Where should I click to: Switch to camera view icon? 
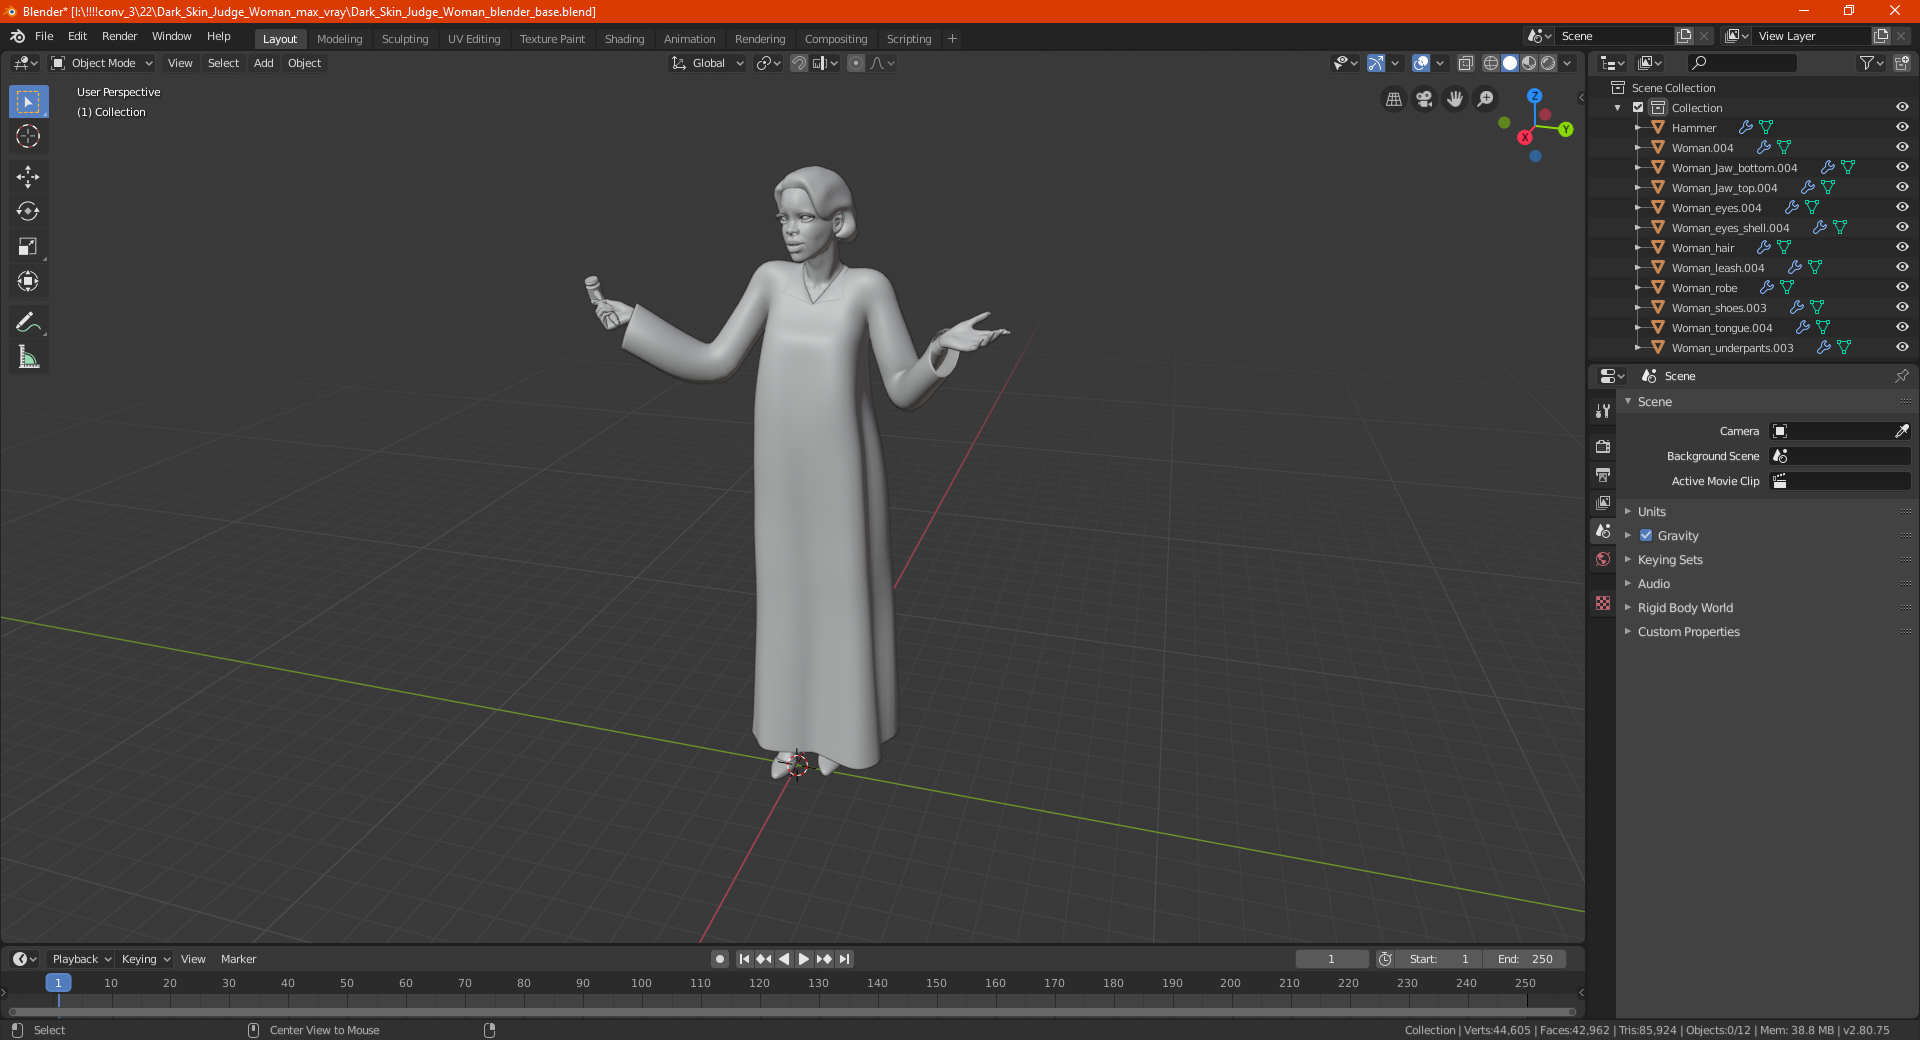1424,99
